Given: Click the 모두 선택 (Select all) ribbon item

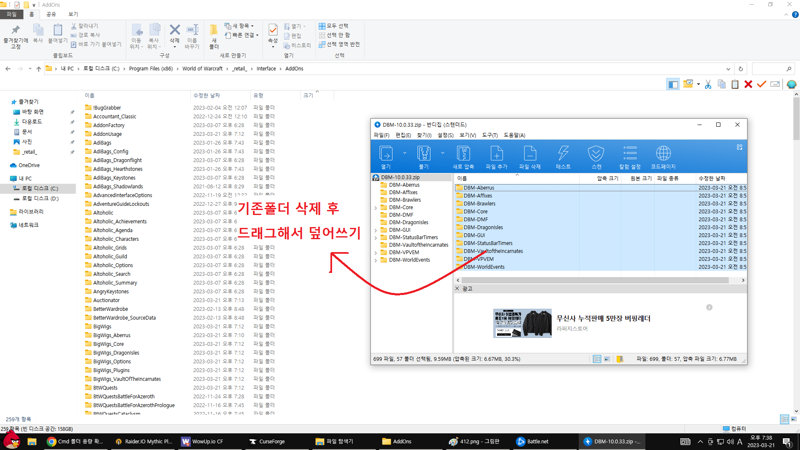Looking at the screenshot, I should 333,26.
